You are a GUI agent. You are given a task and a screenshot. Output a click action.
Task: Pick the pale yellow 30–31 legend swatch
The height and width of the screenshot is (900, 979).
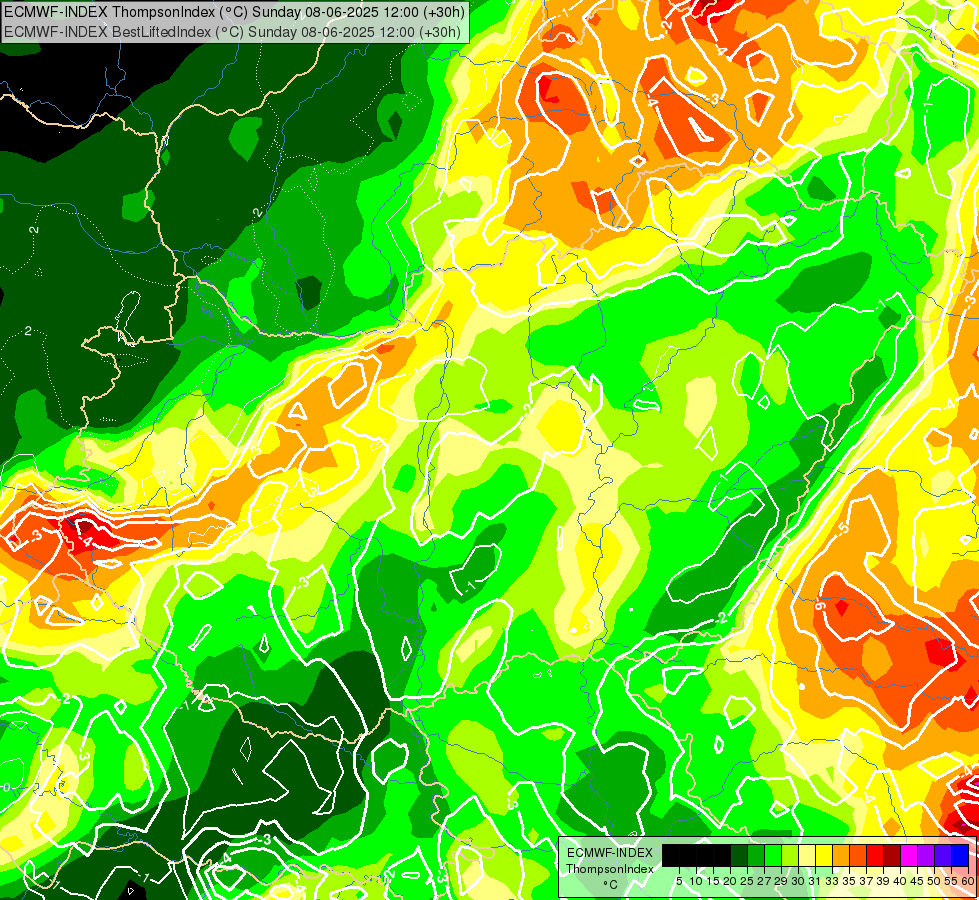(807, 855)
